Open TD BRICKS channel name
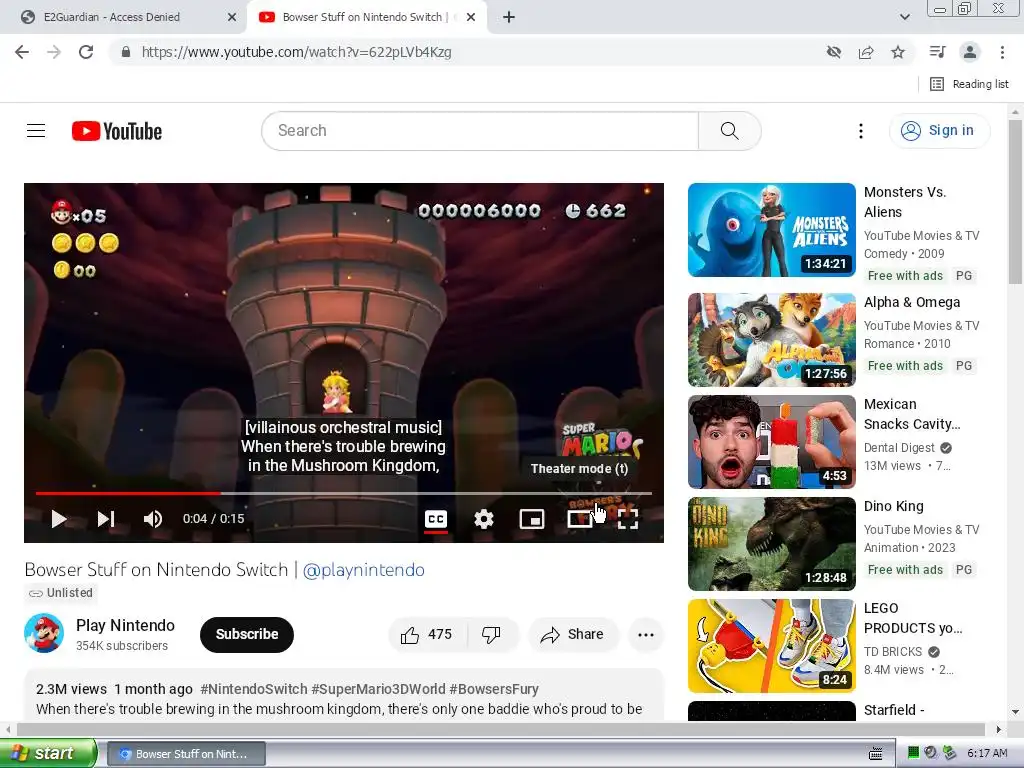Screen dimensions: 1024x768 coord(893,651)
